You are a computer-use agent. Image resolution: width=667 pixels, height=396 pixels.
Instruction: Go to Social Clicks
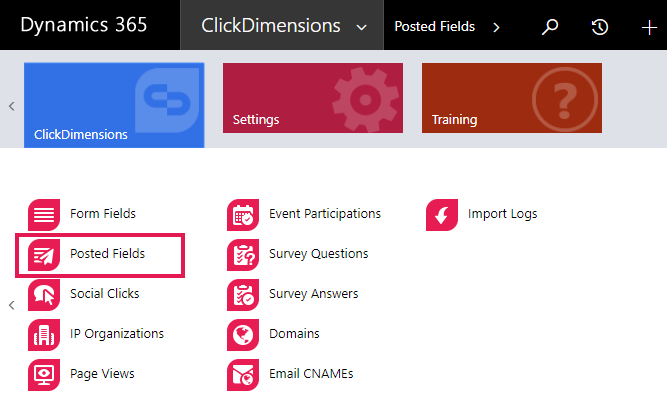(x=105, y=293)
